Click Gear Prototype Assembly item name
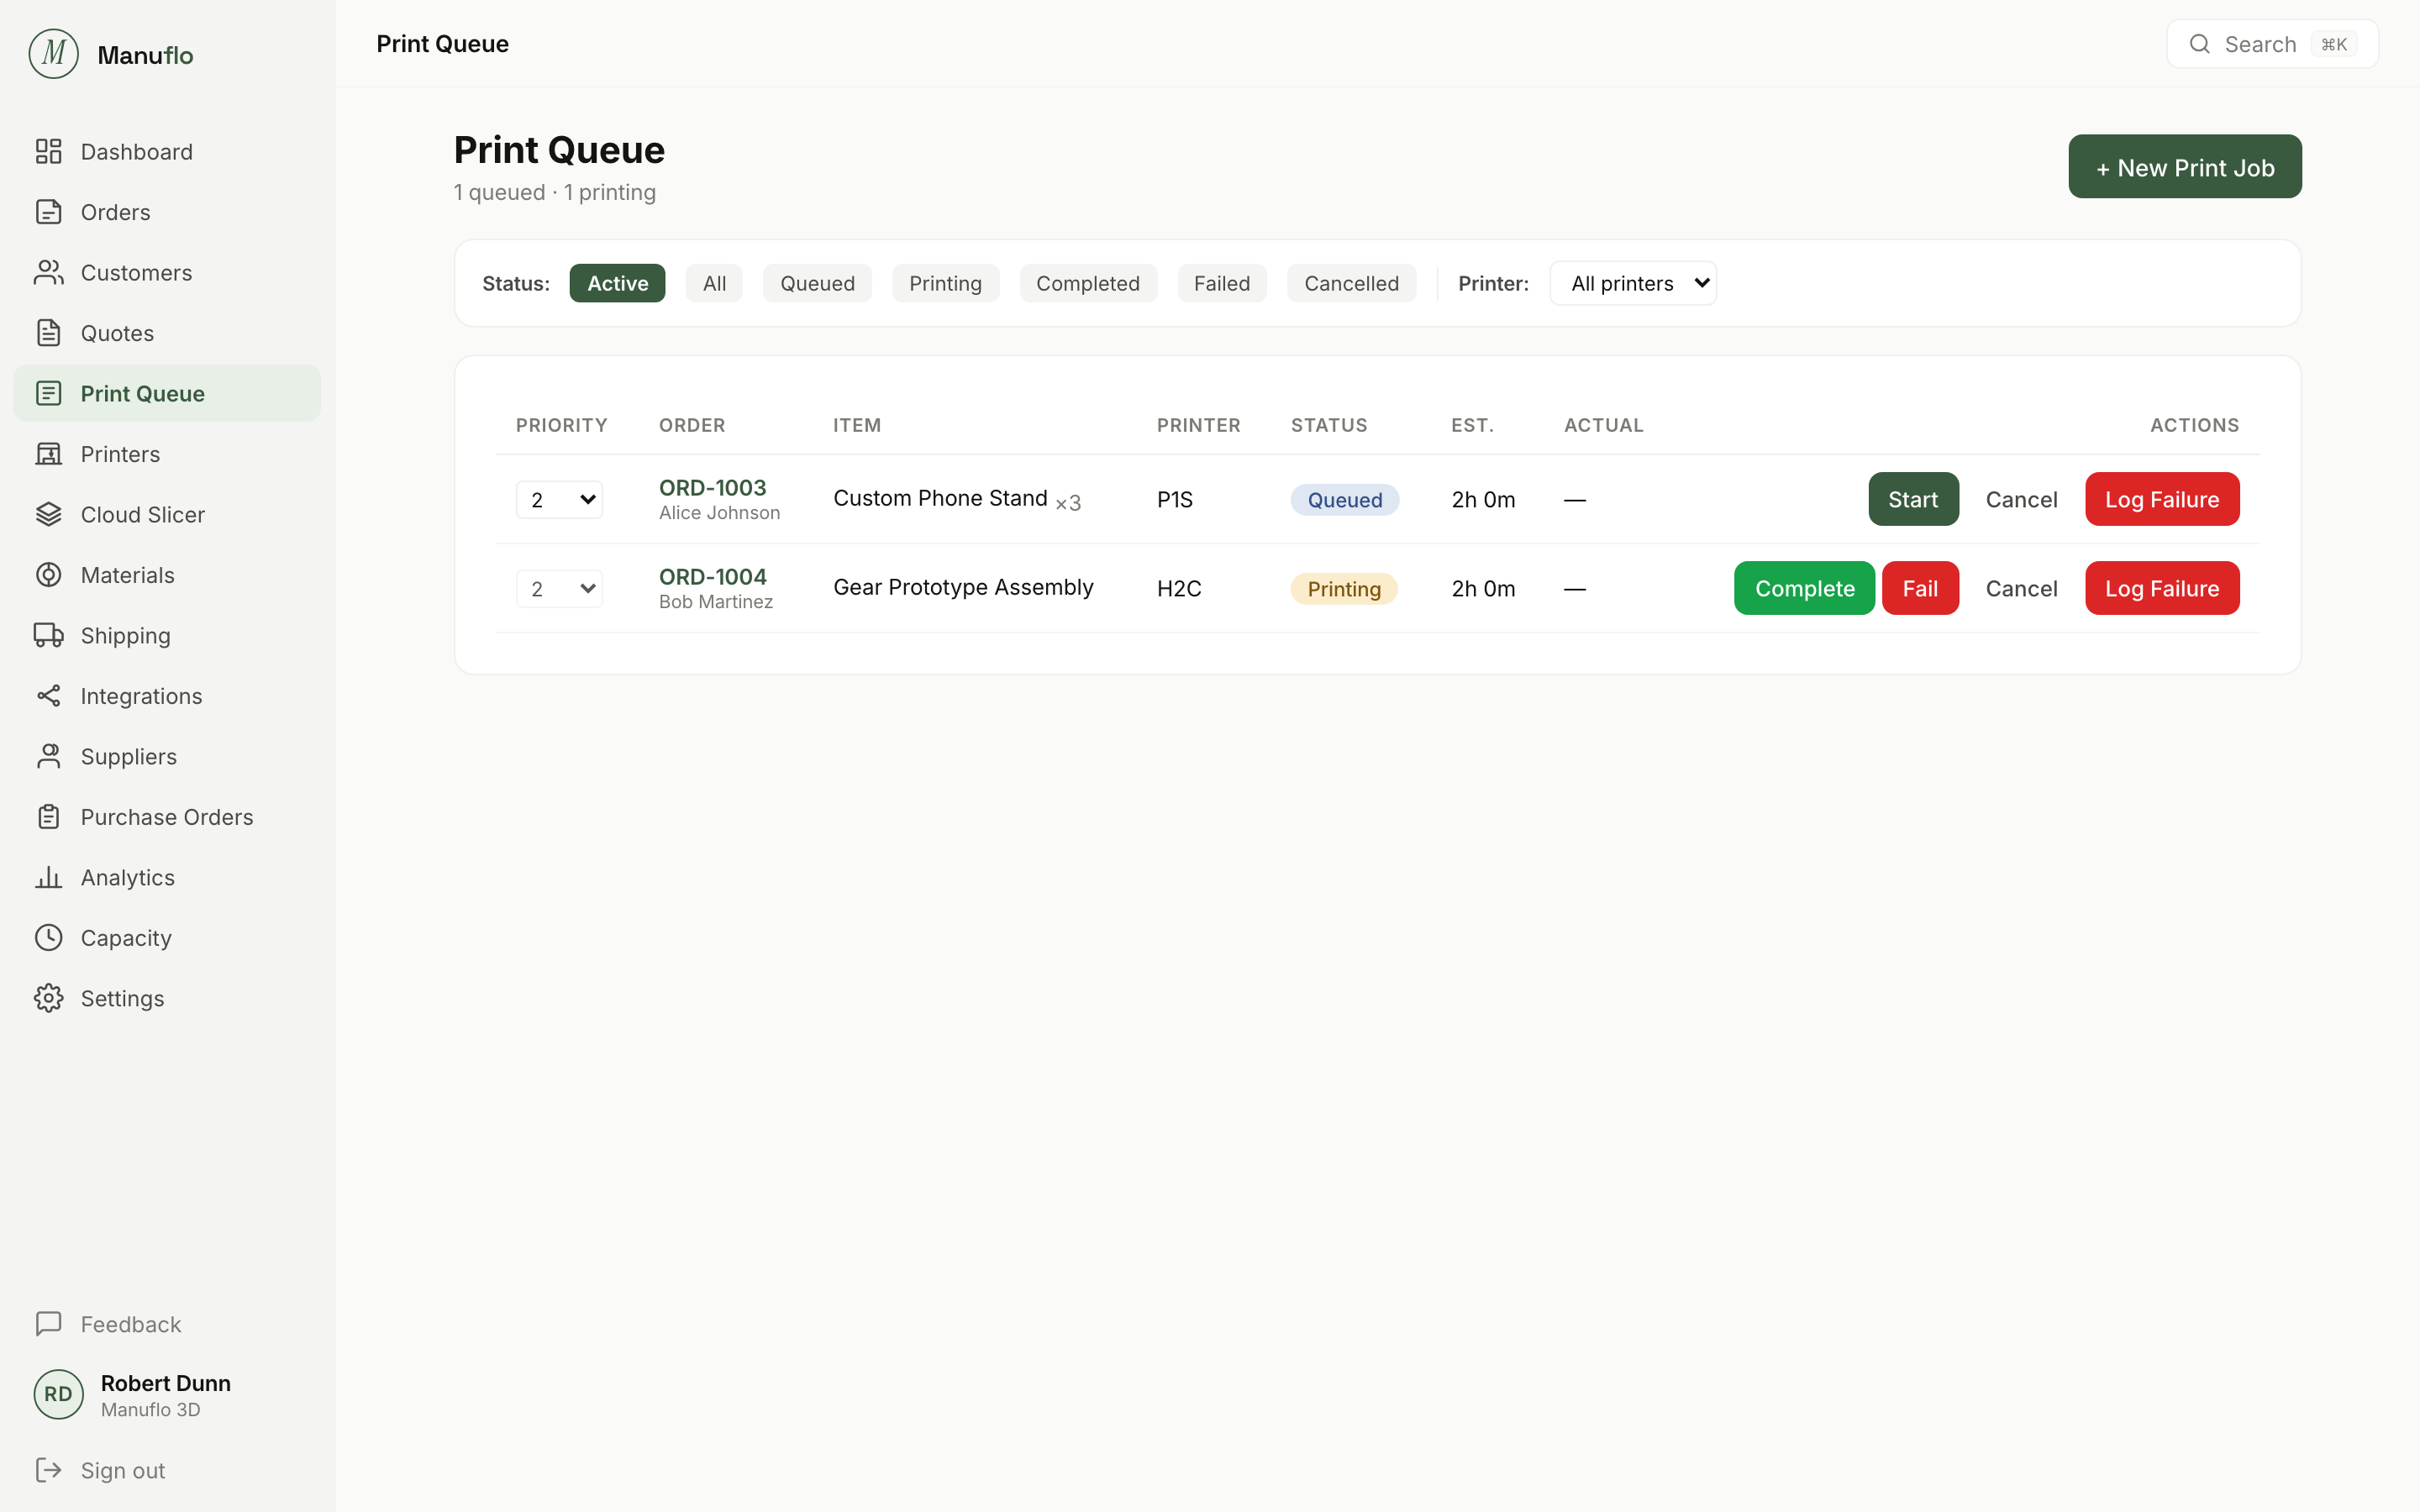Screen dimensions: 2420x1512 963,587
